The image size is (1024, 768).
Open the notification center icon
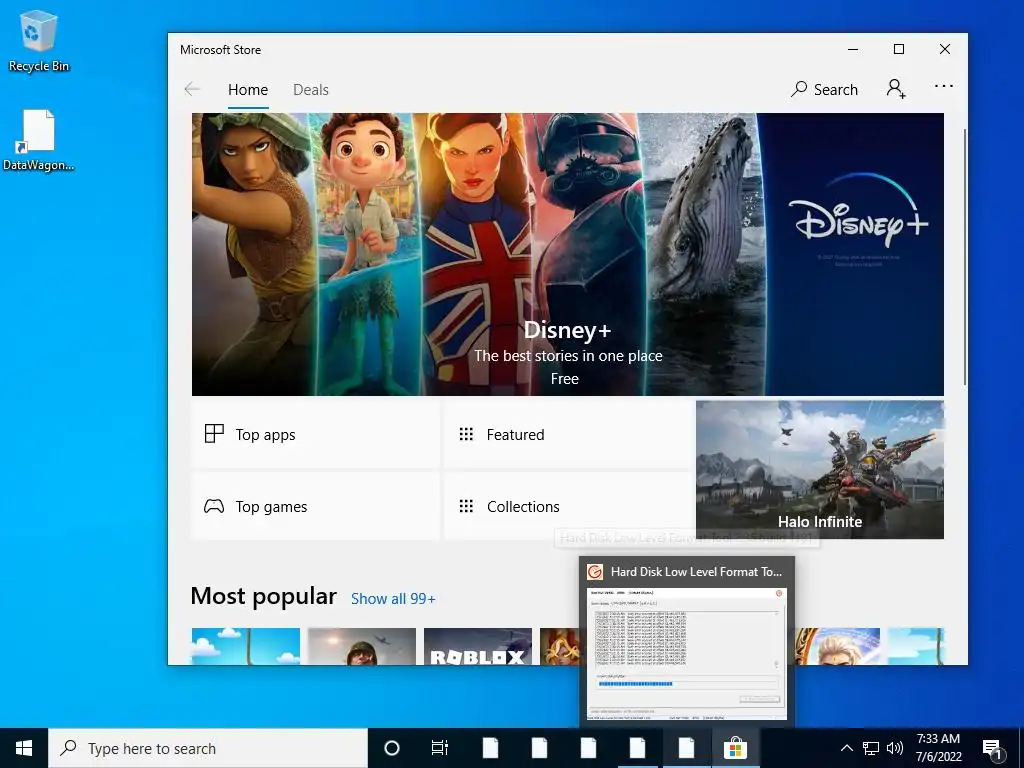coord(993,748)
